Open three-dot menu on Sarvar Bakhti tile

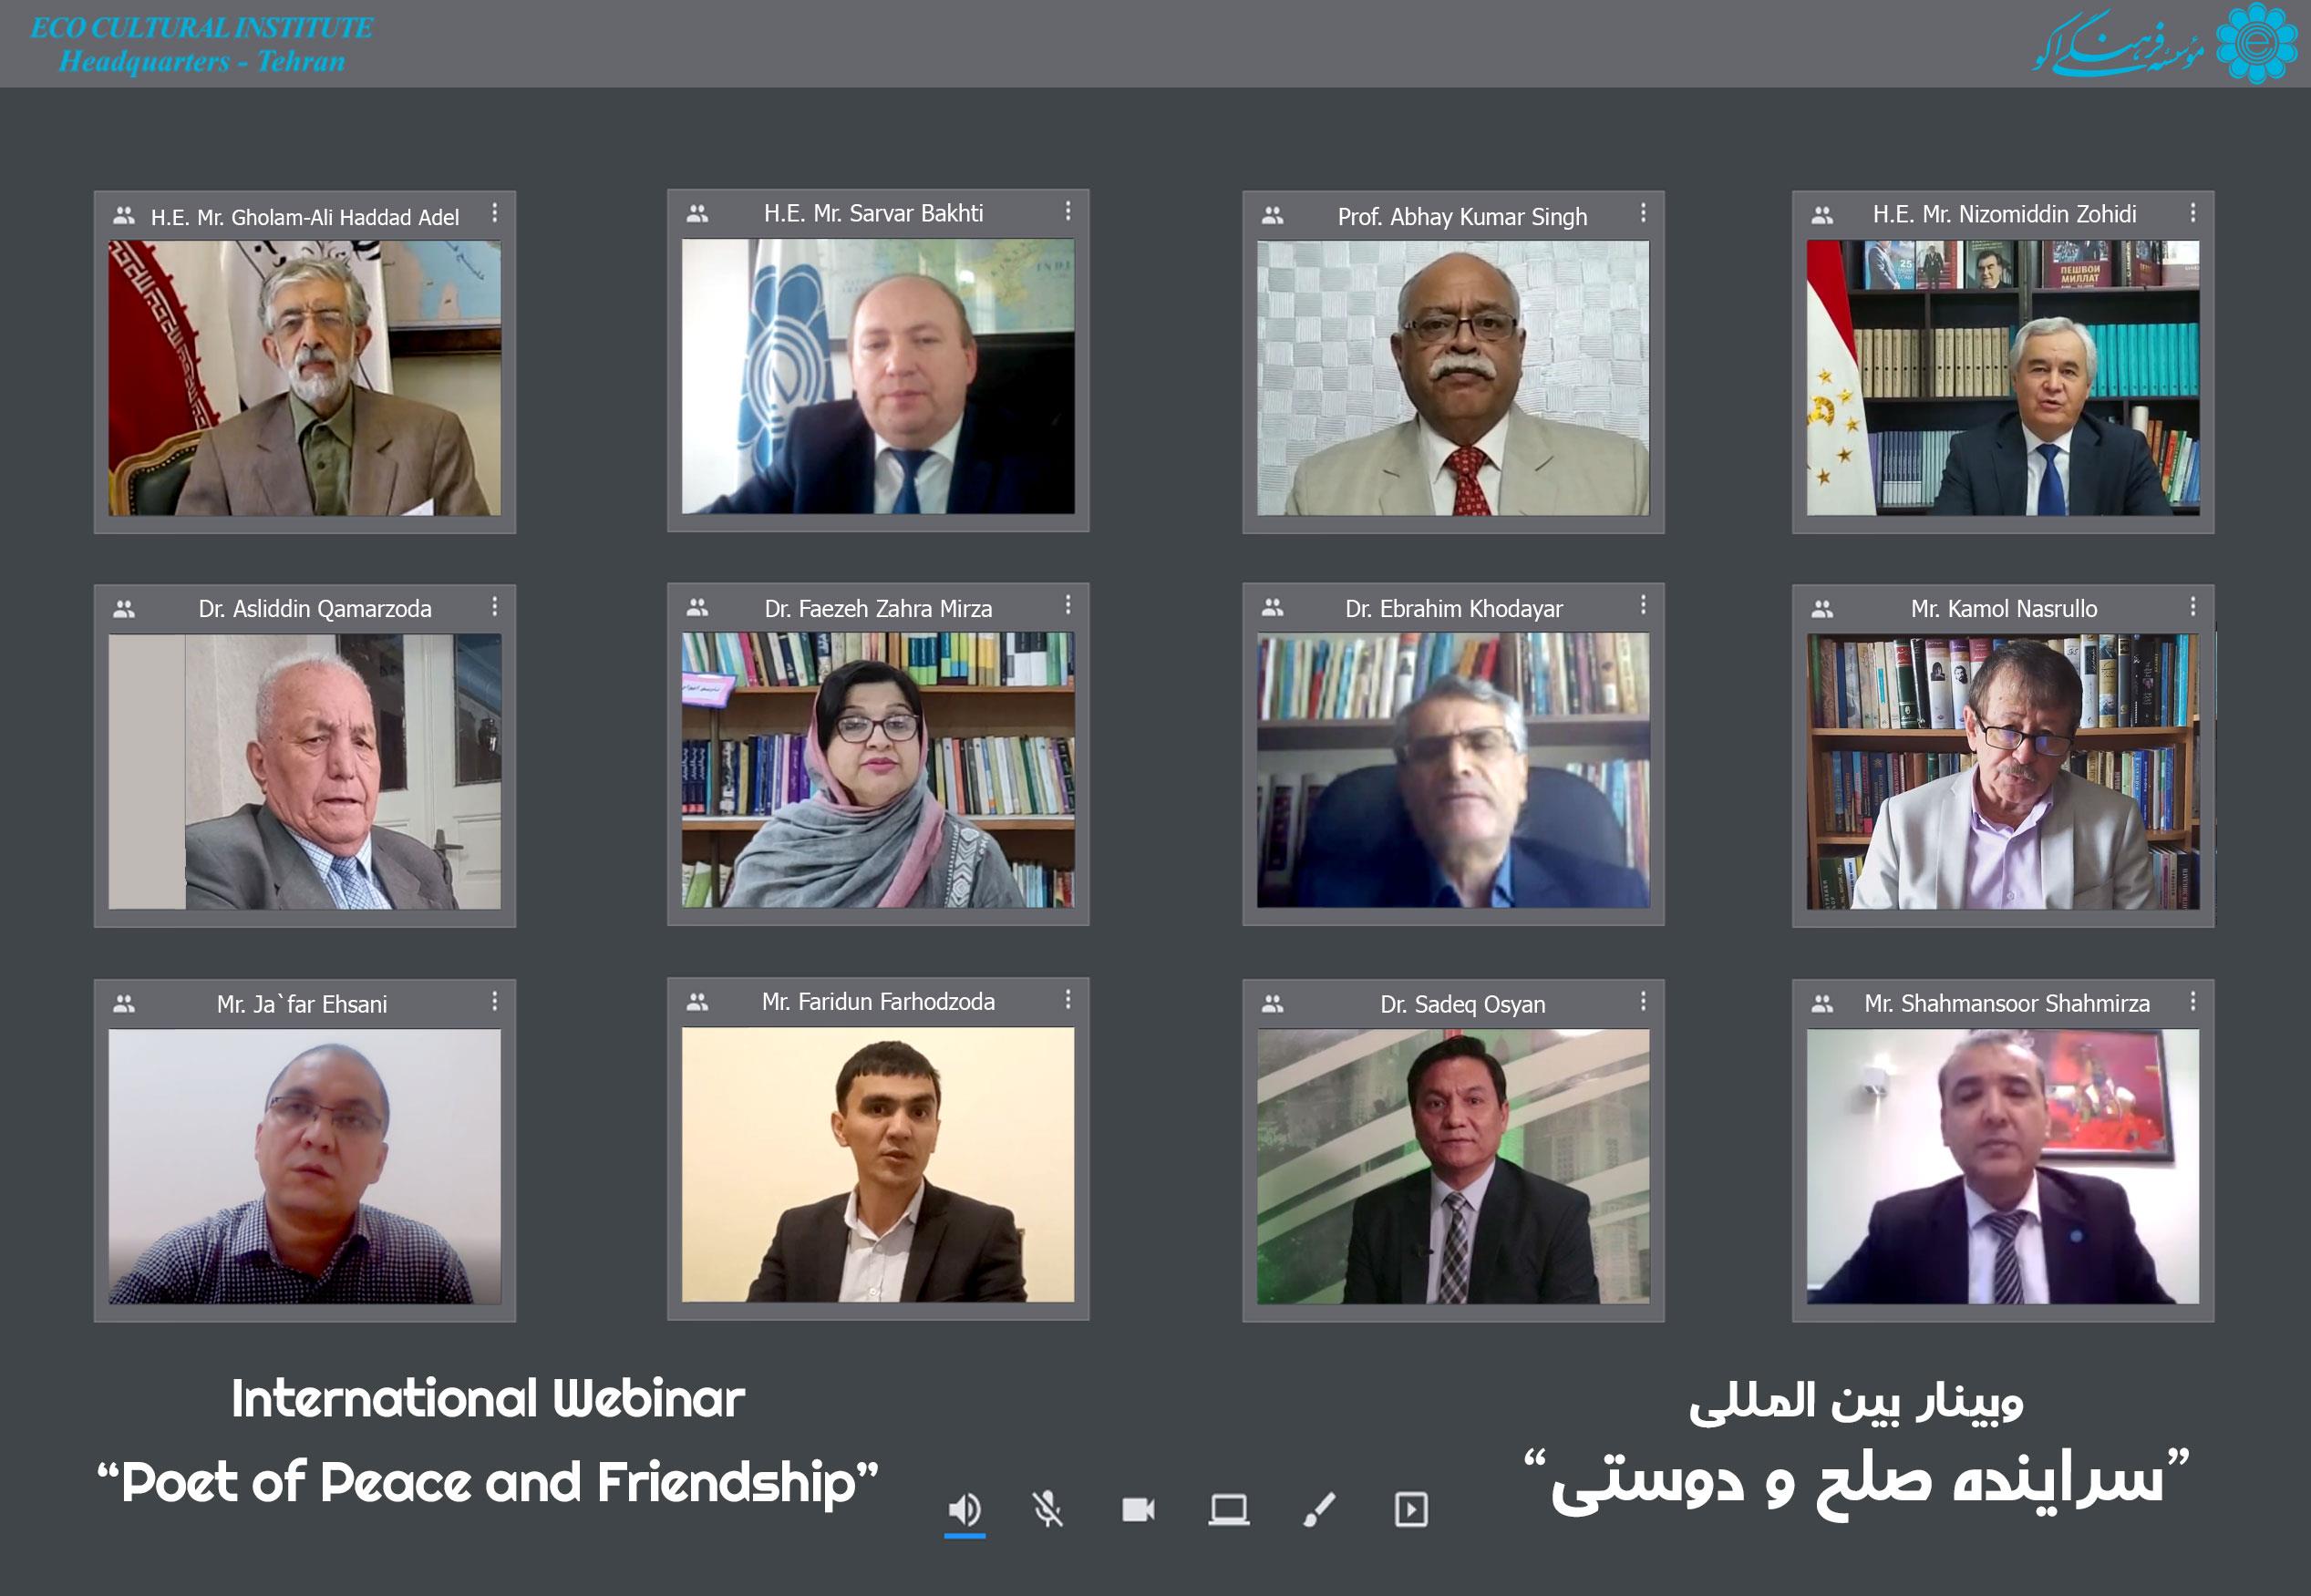pos(1068,211)
